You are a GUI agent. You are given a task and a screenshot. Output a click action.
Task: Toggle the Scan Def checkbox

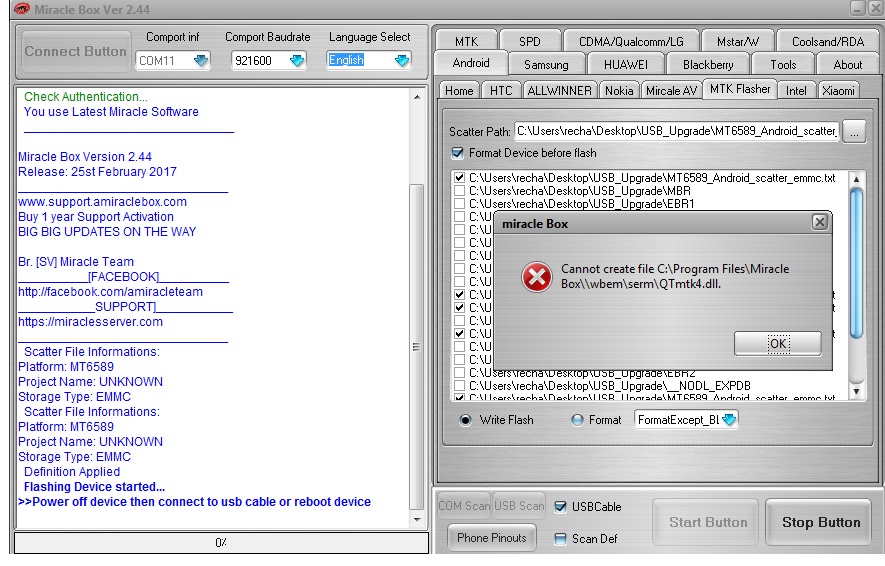560,539
